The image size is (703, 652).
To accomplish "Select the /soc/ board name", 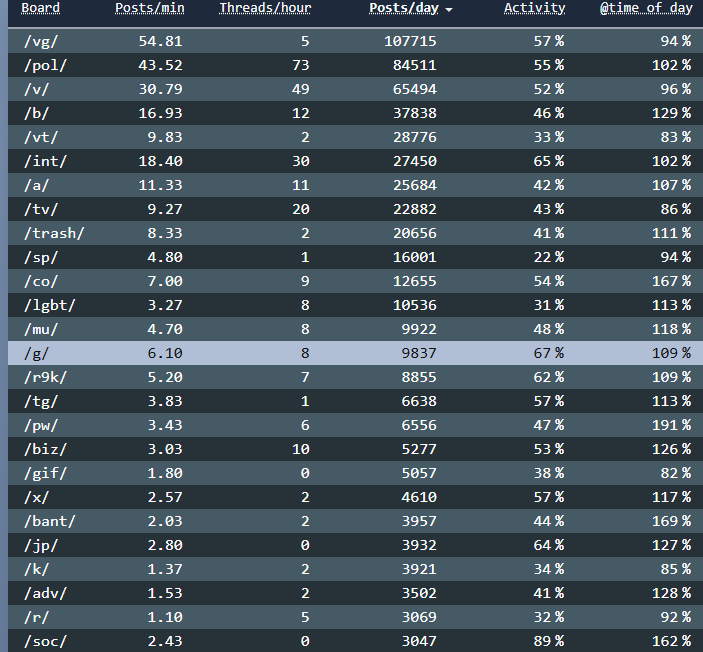I will [45, 641].
